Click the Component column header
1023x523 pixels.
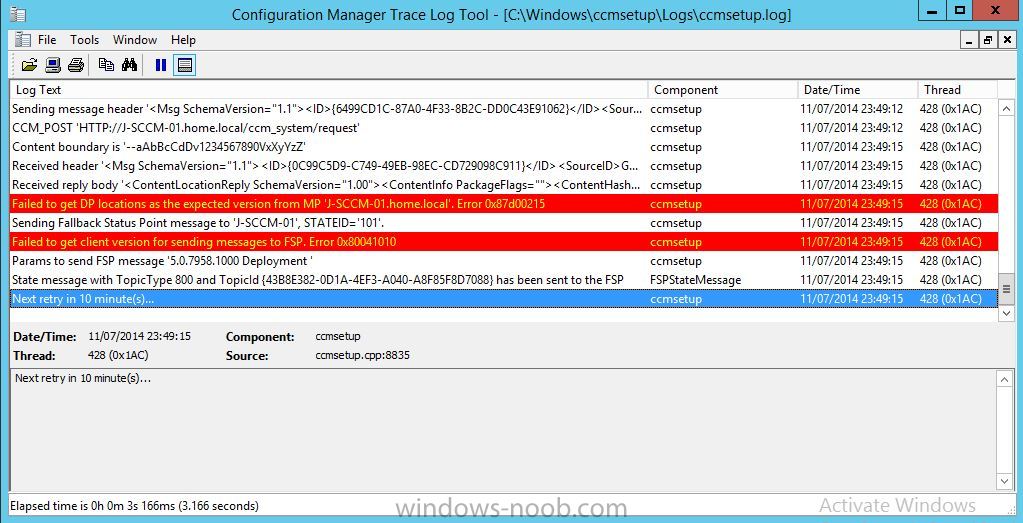(x=724, y=90)
